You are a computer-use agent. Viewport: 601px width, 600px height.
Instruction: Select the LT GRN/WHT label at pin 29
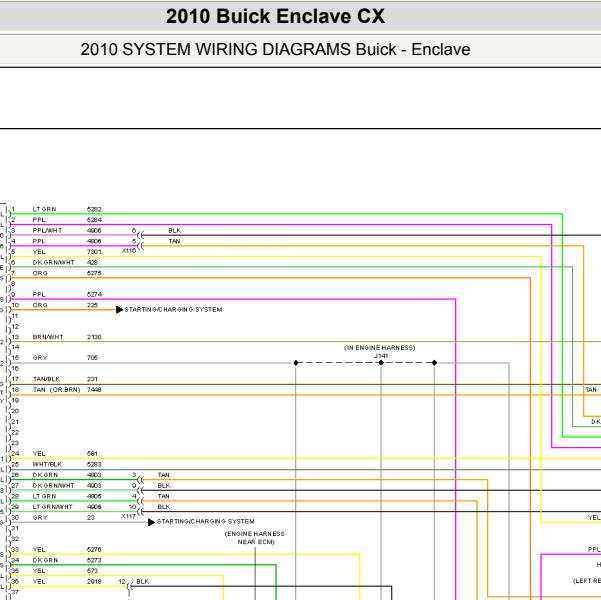pos(52,507)
